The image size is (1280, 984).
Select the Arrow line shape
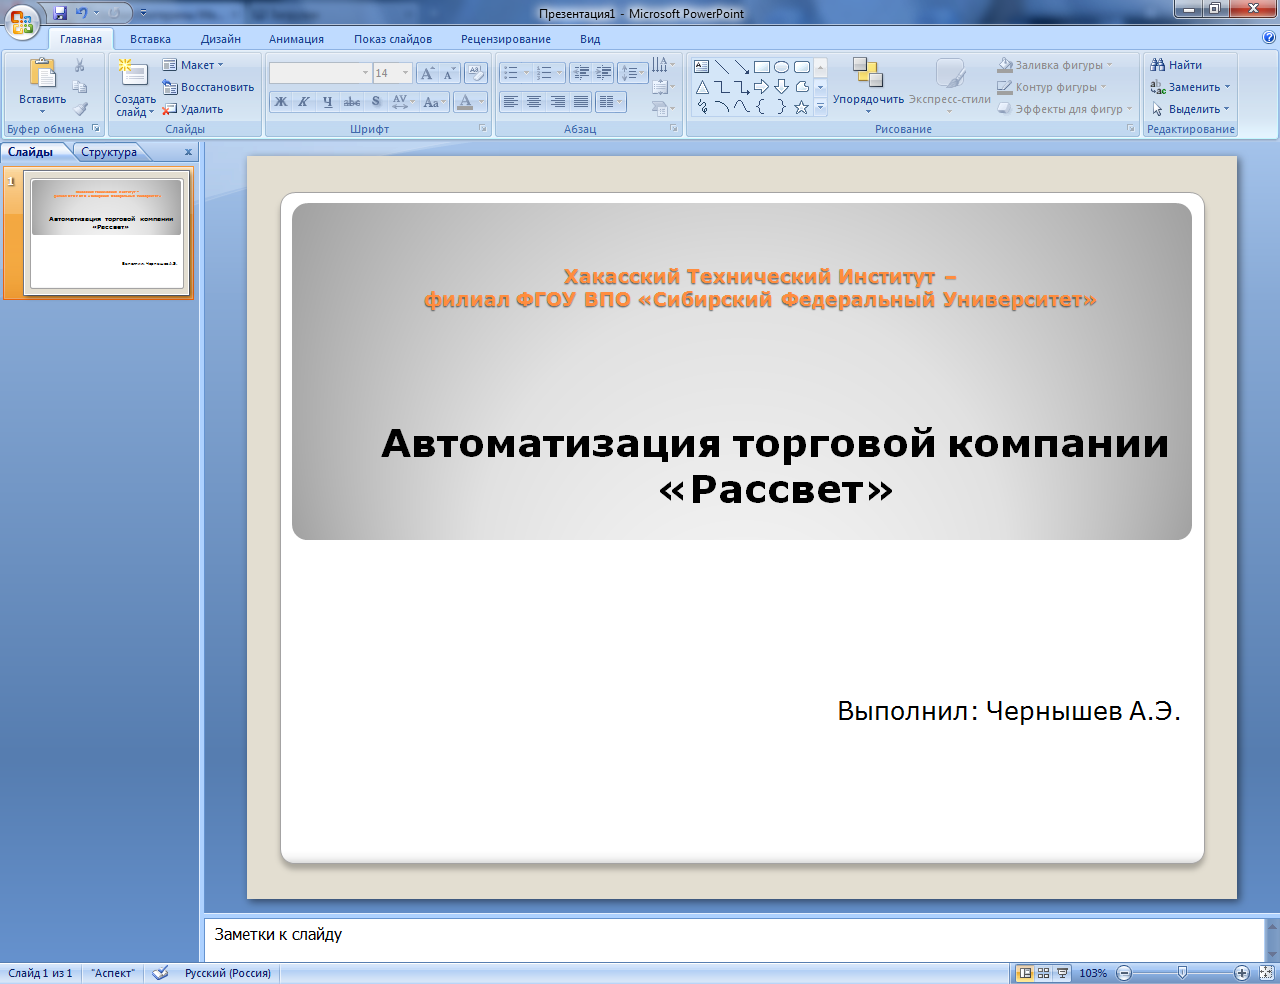[x=742, y=67]
